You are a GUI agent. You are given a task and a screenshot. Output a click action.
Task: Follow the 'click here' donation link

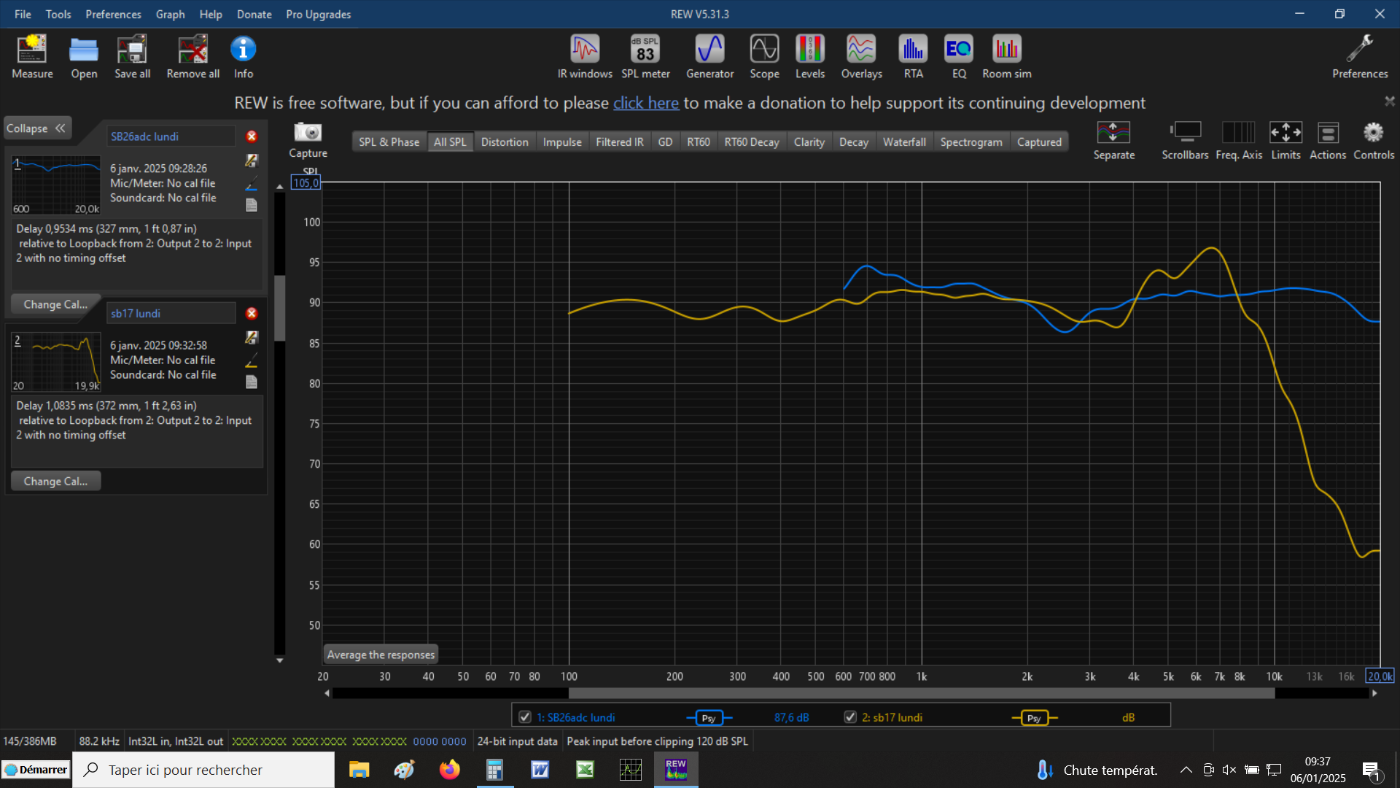click(645, 103)
